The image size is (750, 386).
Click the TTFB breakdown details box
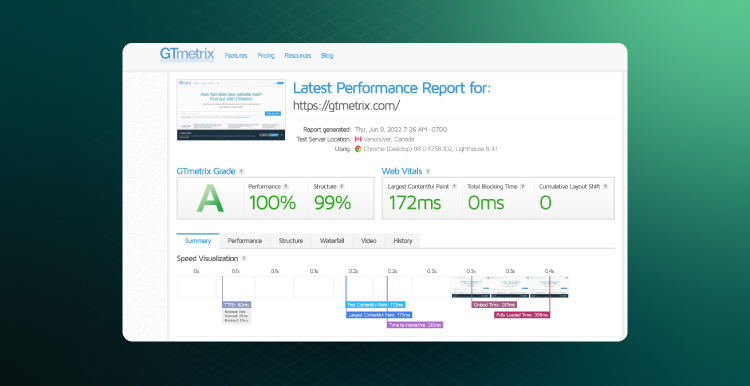[237, 316]
